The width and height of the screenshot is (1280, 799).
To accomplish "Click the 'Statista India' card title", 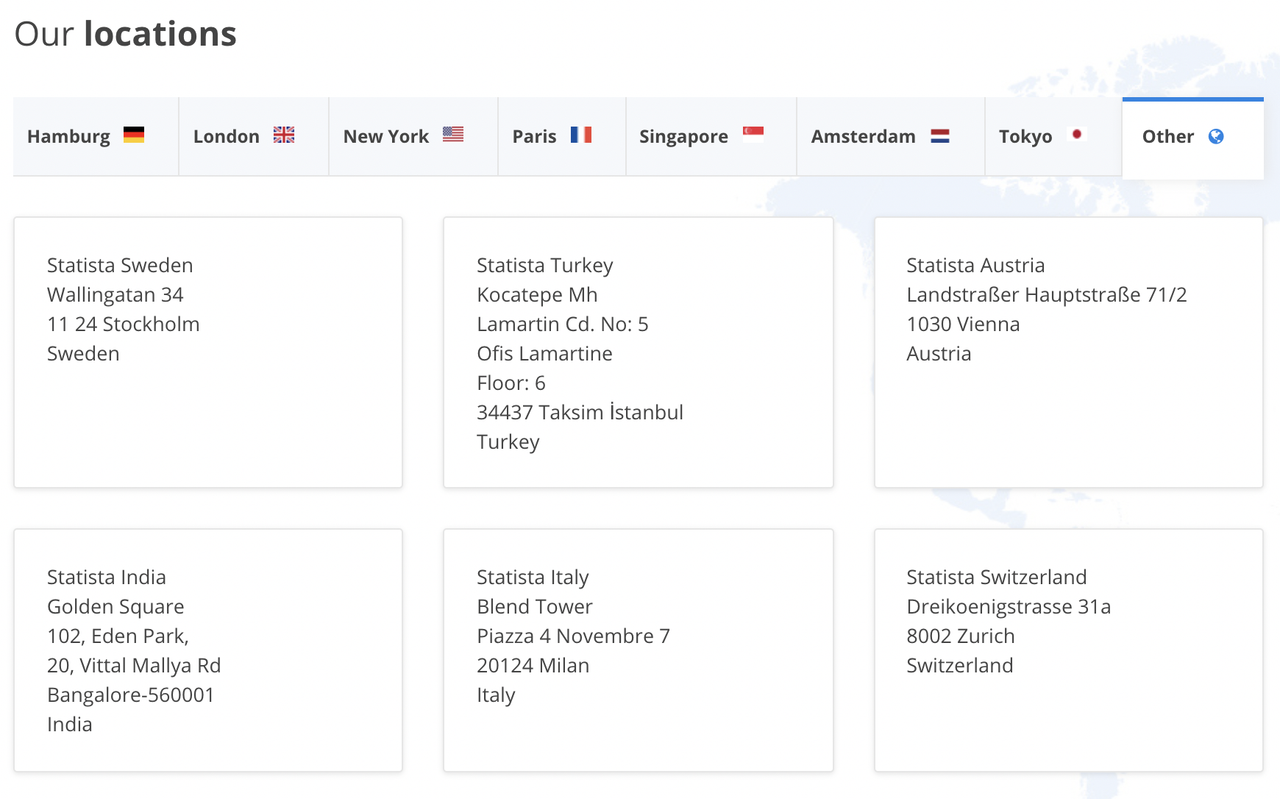I will pyautogui.click(x=106, y=577).
